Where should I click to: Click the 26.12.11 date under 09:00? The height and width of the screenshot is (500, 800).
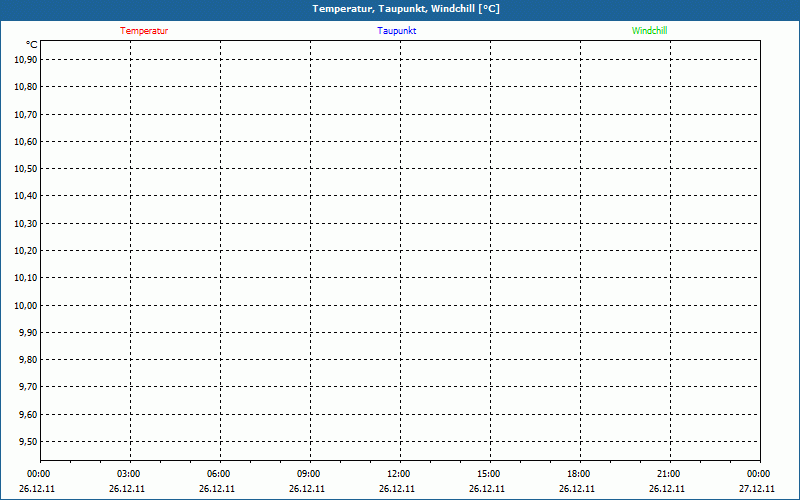[307, 489]
